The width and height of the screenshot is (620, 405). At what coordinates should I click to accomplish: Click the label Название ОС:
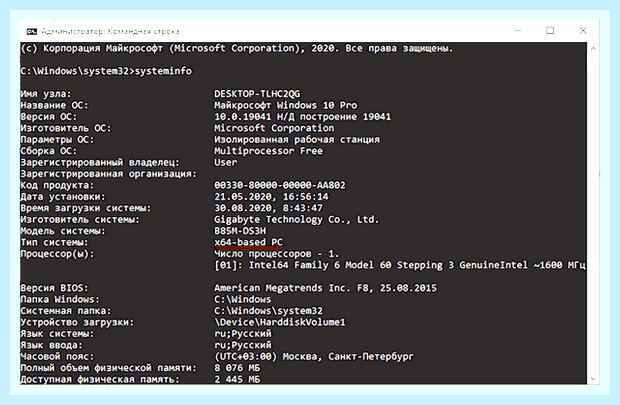click(x=55, y=106)
